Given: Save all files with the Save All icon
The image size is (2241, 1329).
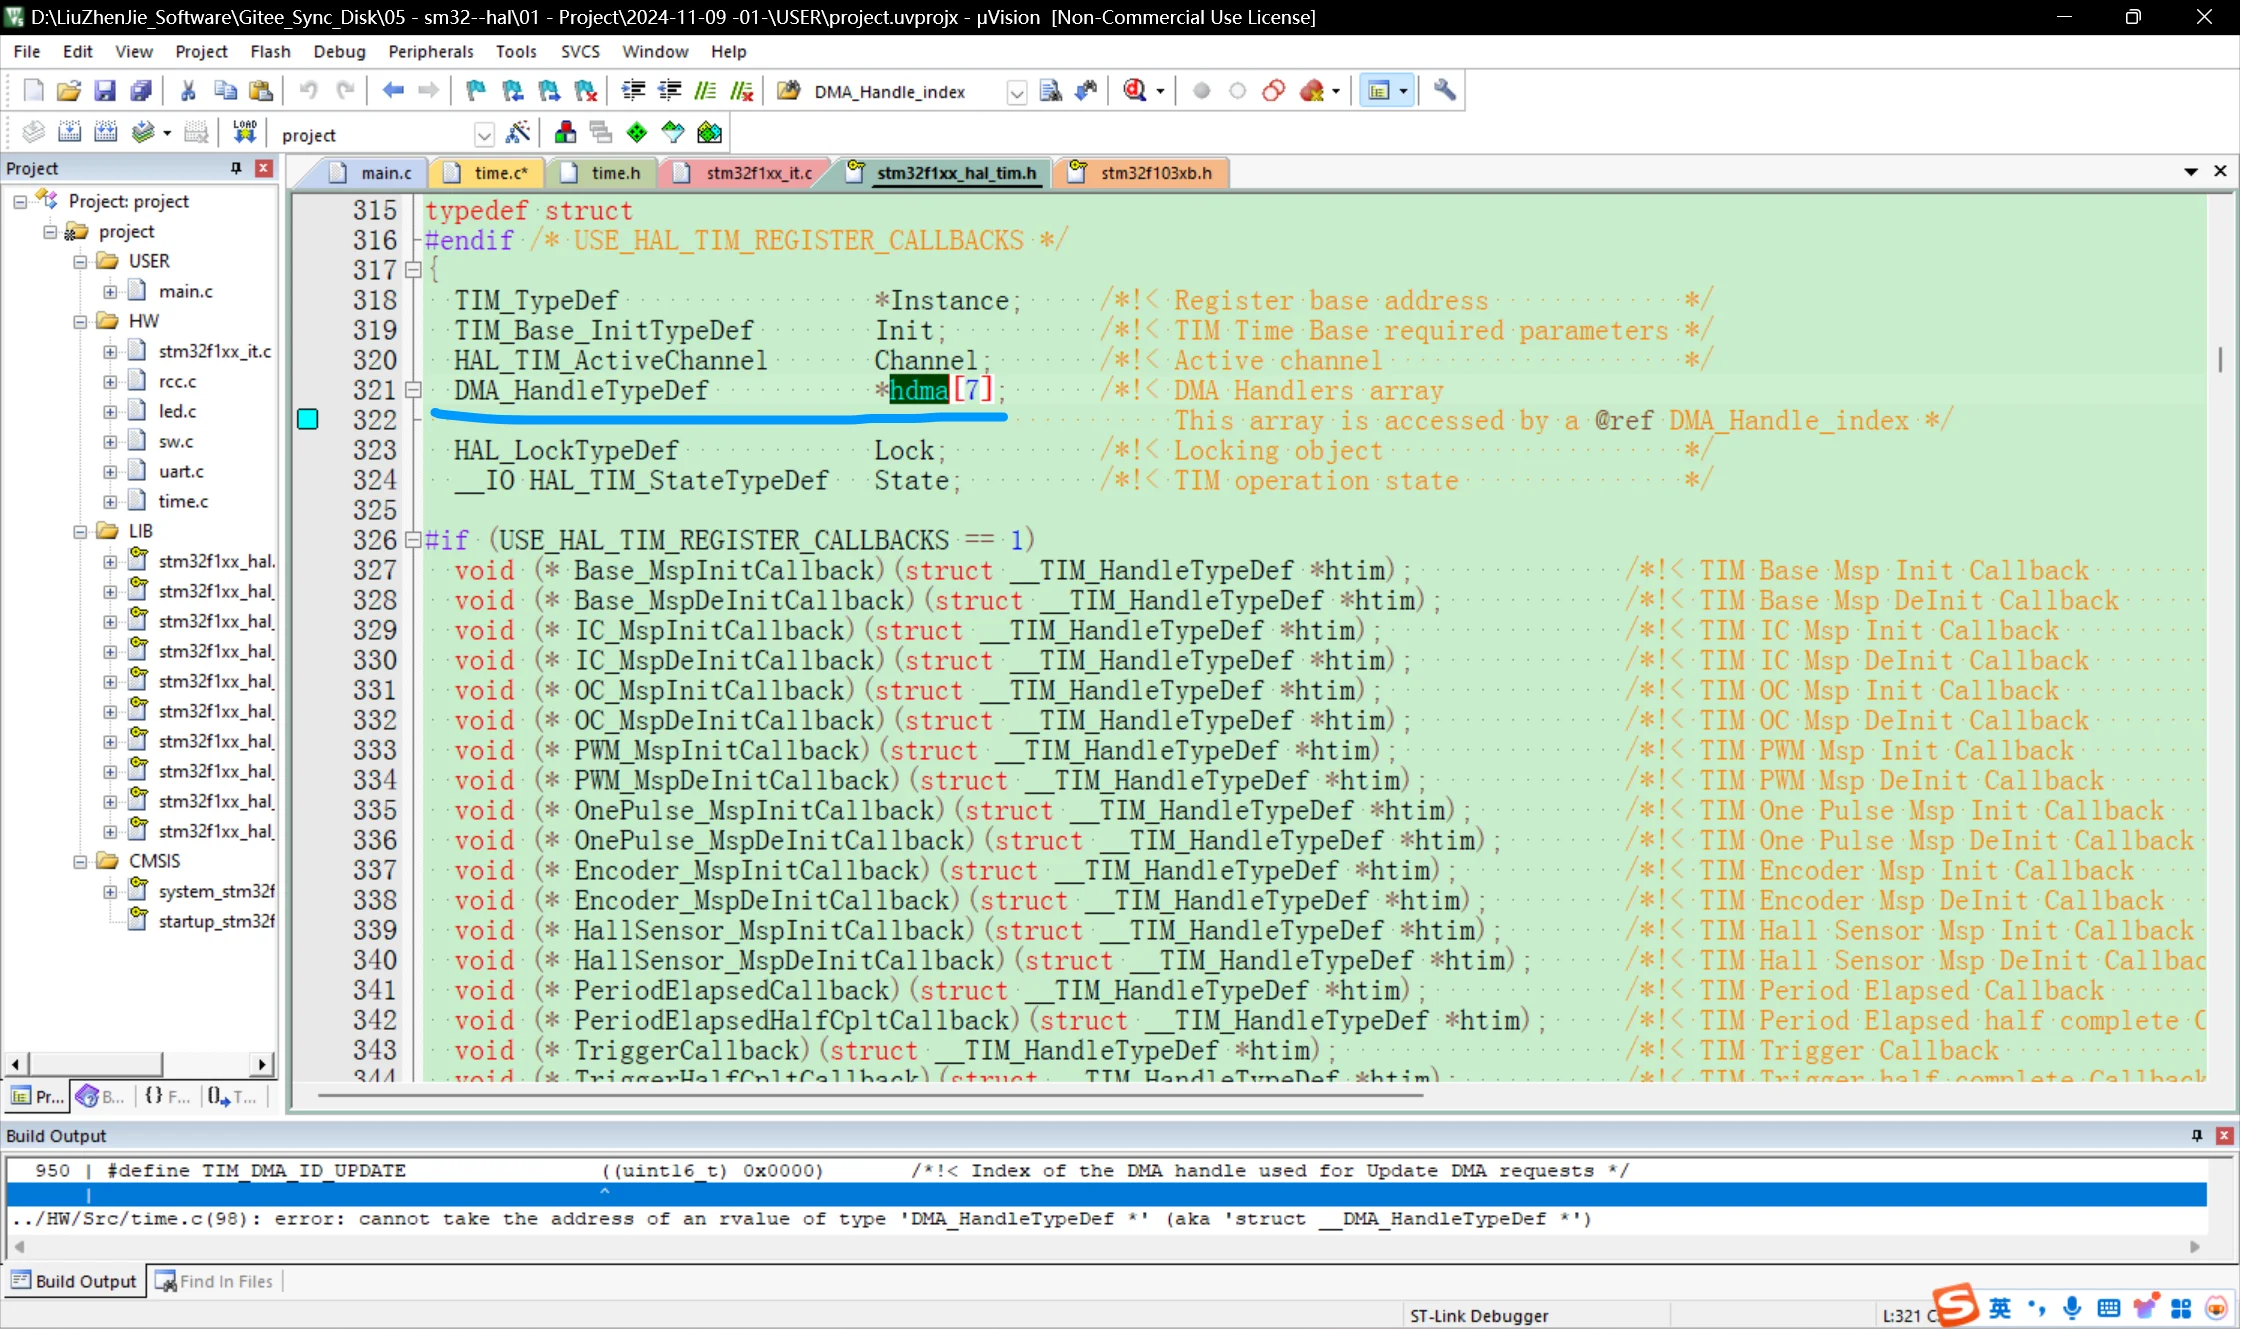Looking at the screenshot, I should pyautogui.click(x=141, y=91).
